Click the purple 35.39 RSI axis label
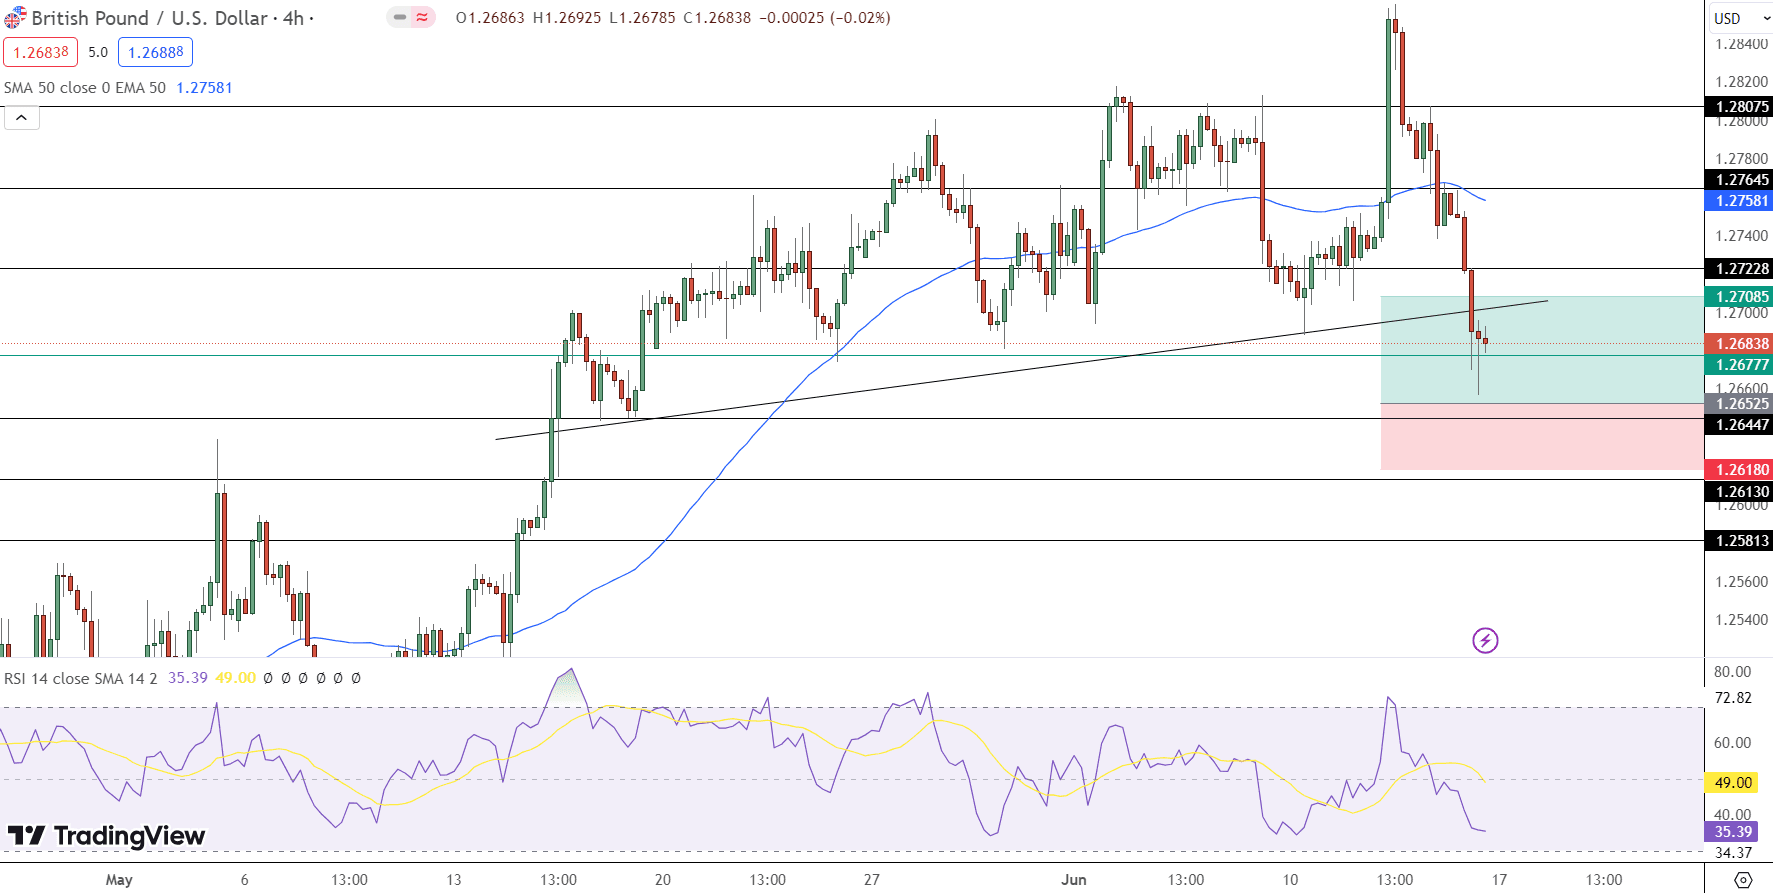The height and width of the screenshot is (893, 1773). pyautogui.click(x=1733, y=832)
